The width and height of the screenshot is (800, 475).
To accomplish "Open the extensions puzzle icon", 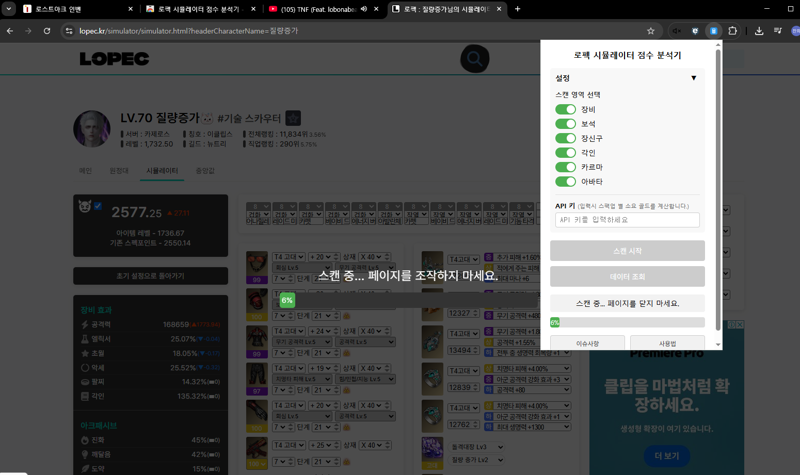I will 732,31.
